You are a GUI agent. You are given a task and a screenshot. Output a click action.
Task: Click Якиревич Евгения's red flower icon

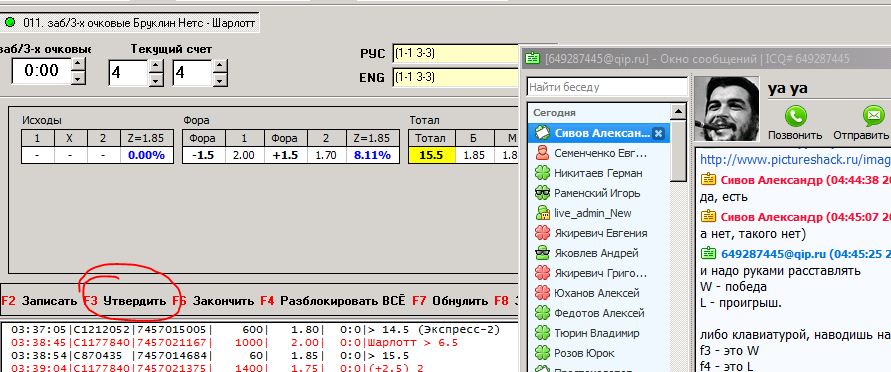[x=543, y=233]
